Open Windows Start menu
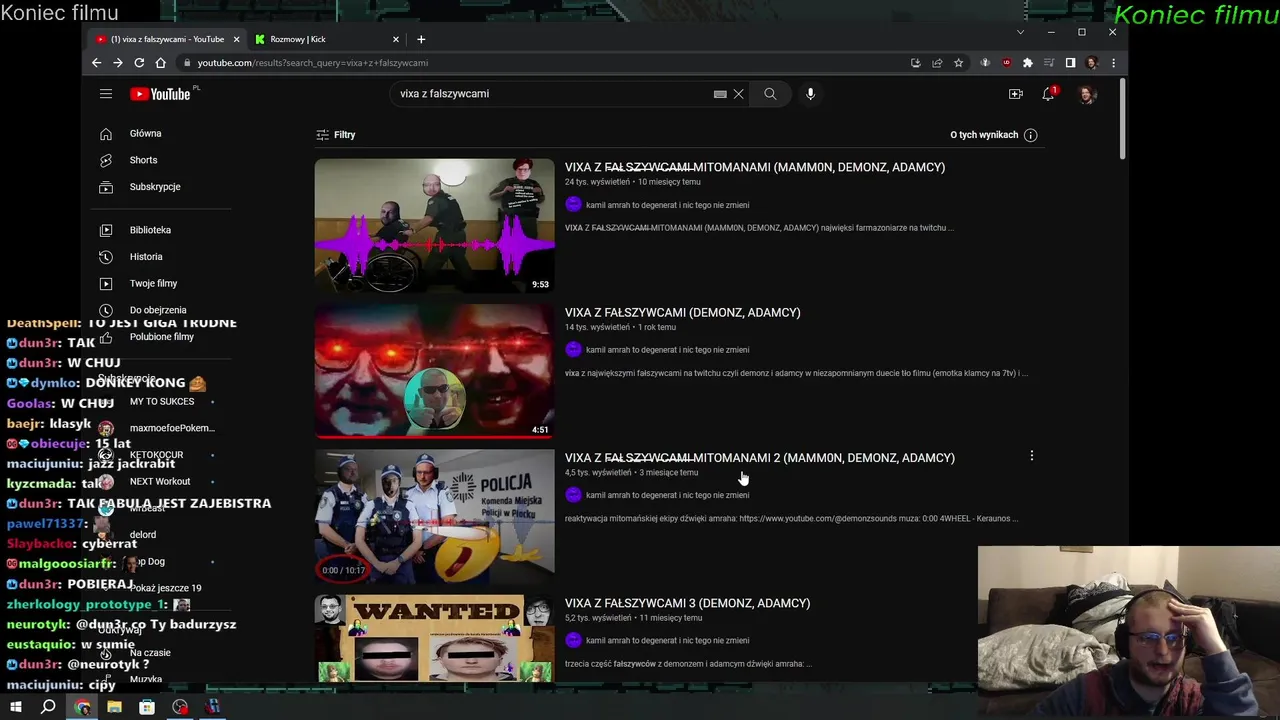This screenshot has width=1280, height=720. click(15, 707)
